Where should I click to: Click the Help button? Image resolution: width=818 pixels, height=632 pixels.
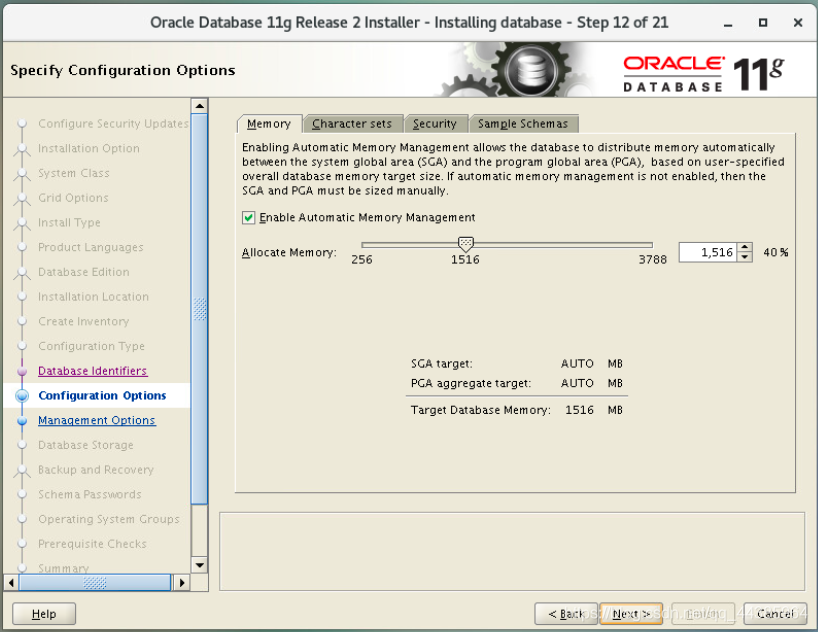[44, 614]
